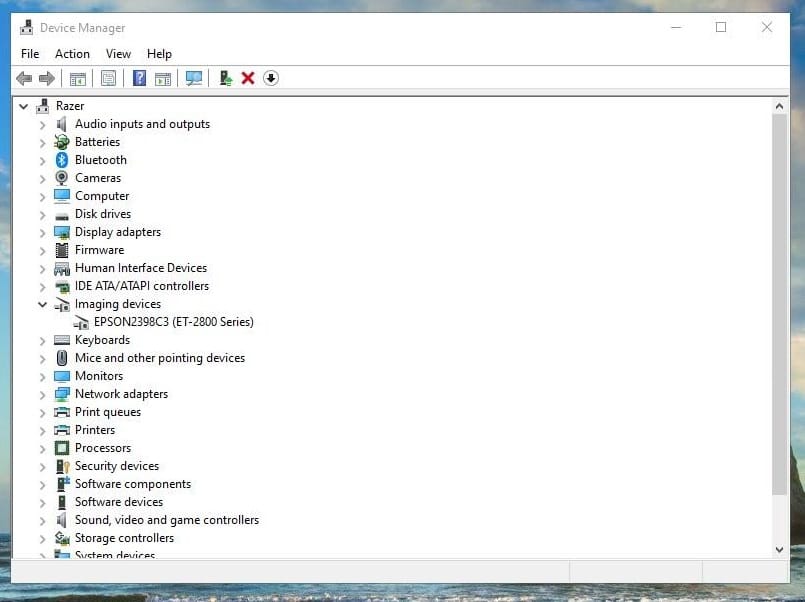This screenshot has height=602, width=805.
Task: Open the File menu
Action: pyautogui.click(x=30, y=54)
